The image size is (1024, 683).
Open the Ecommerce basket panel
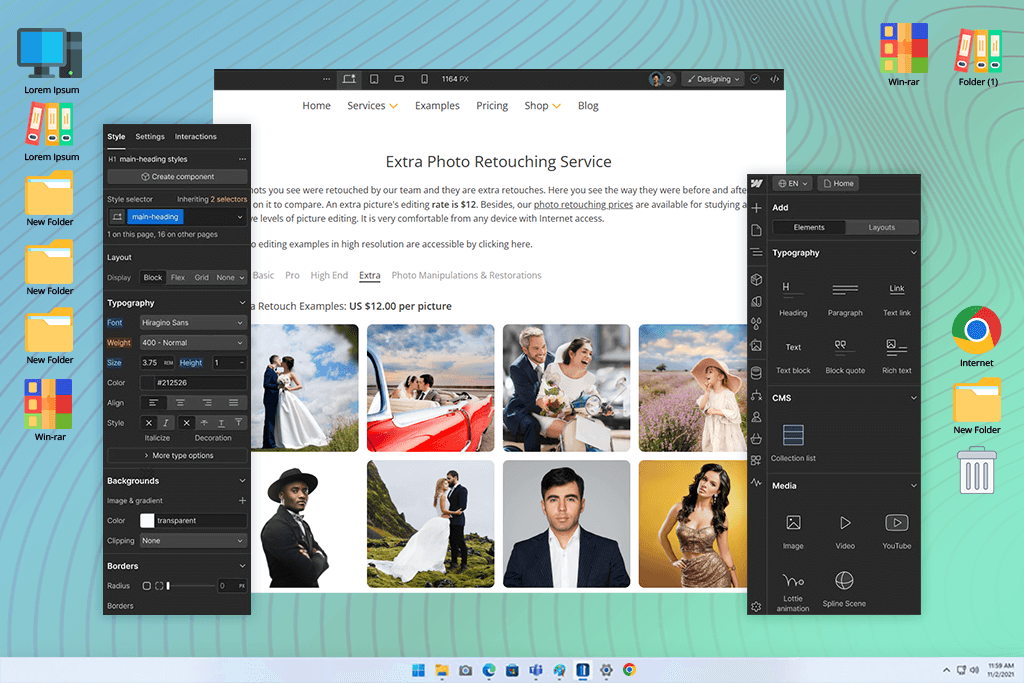click(757, 438)
